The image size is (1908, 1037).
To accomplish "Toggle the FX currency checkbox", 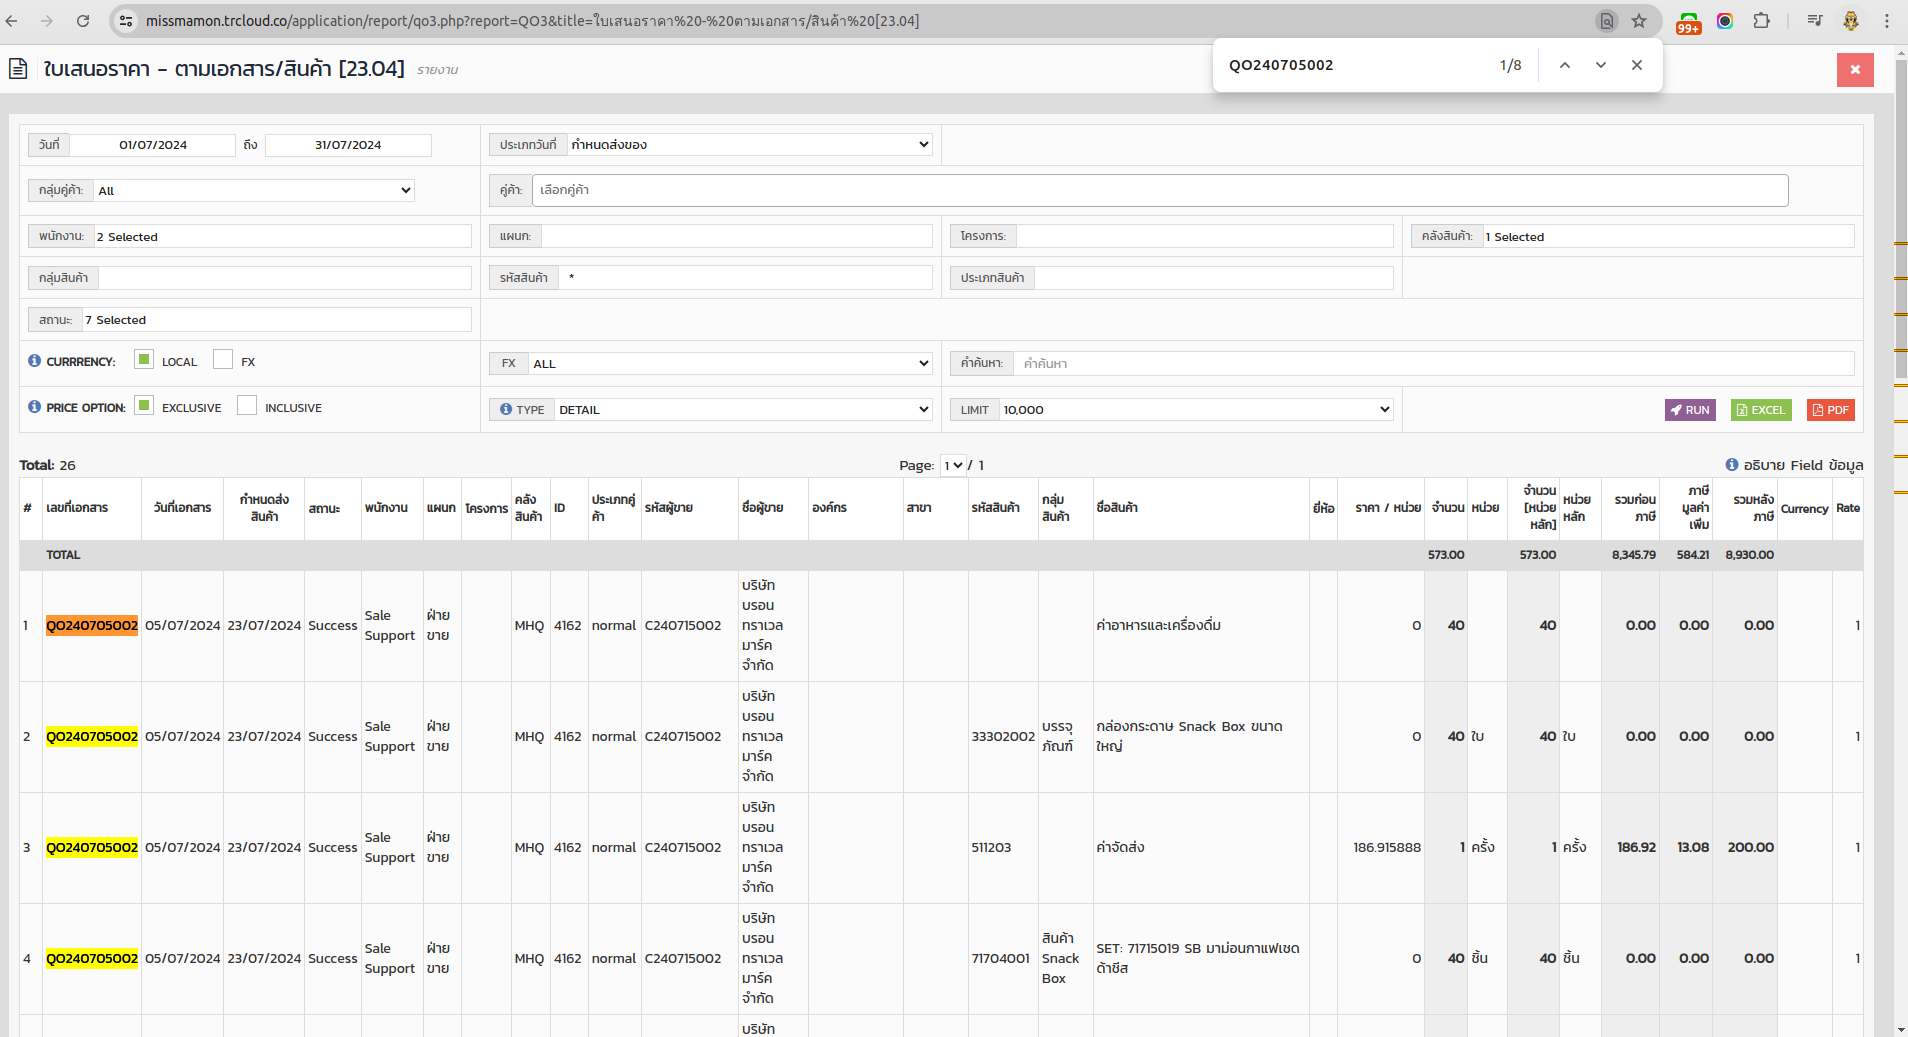I will [x=223, y=359].
